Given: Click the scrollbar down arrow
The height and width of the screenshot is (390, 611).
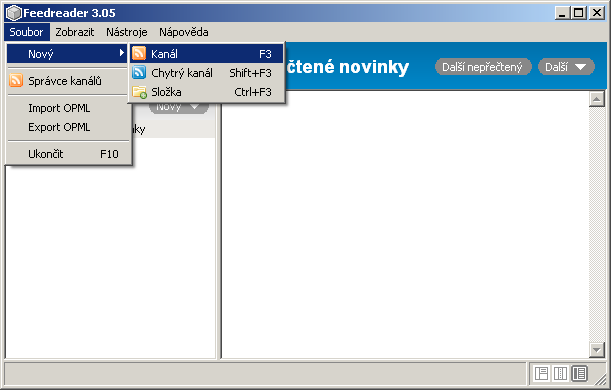Looking at the screenshot, I should pyautogui.click(x=597, y=349).
